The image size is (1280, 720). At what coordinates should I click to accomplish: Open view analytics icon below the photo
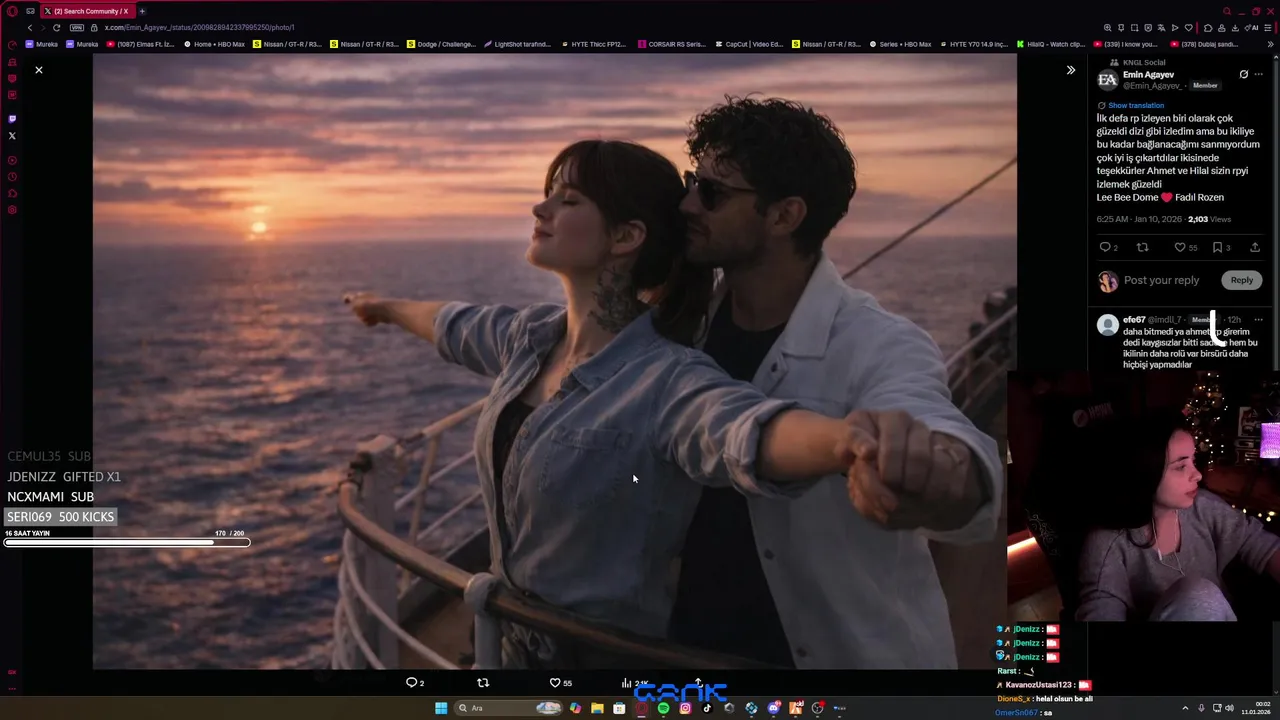626,683
